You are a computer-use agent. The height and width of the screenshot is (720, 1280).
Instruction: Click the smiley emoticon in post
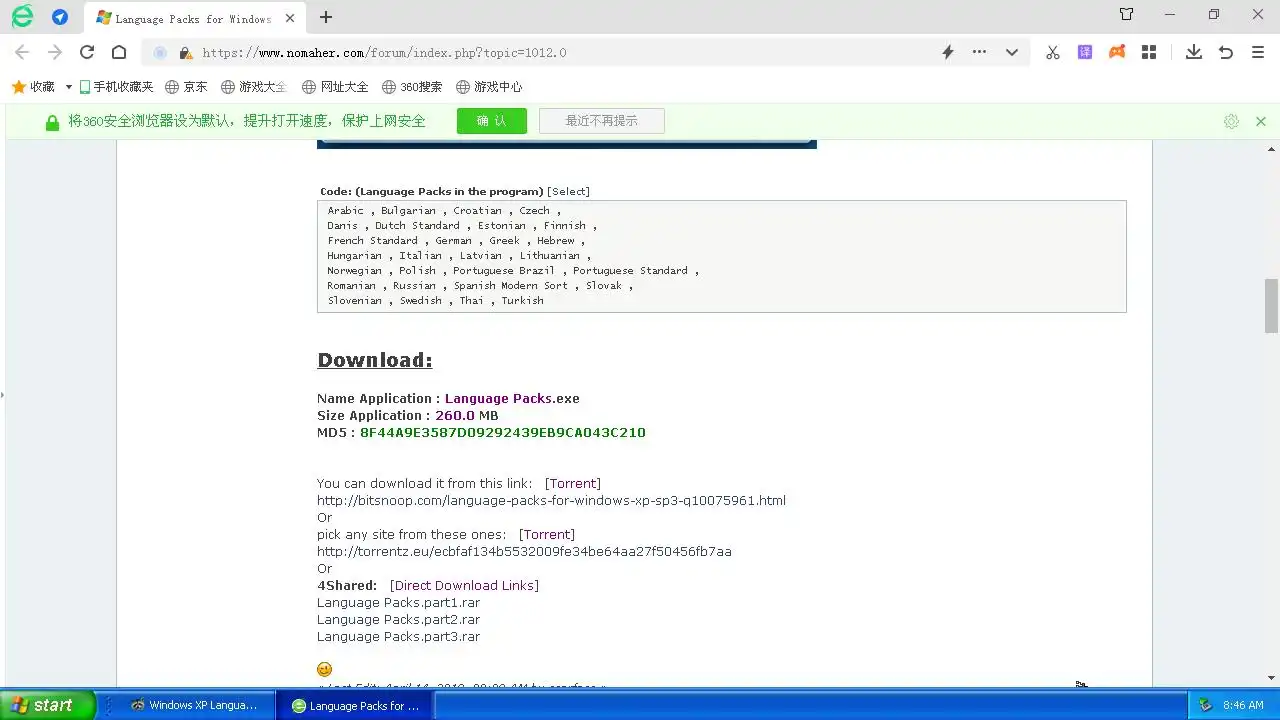point(324,669)
